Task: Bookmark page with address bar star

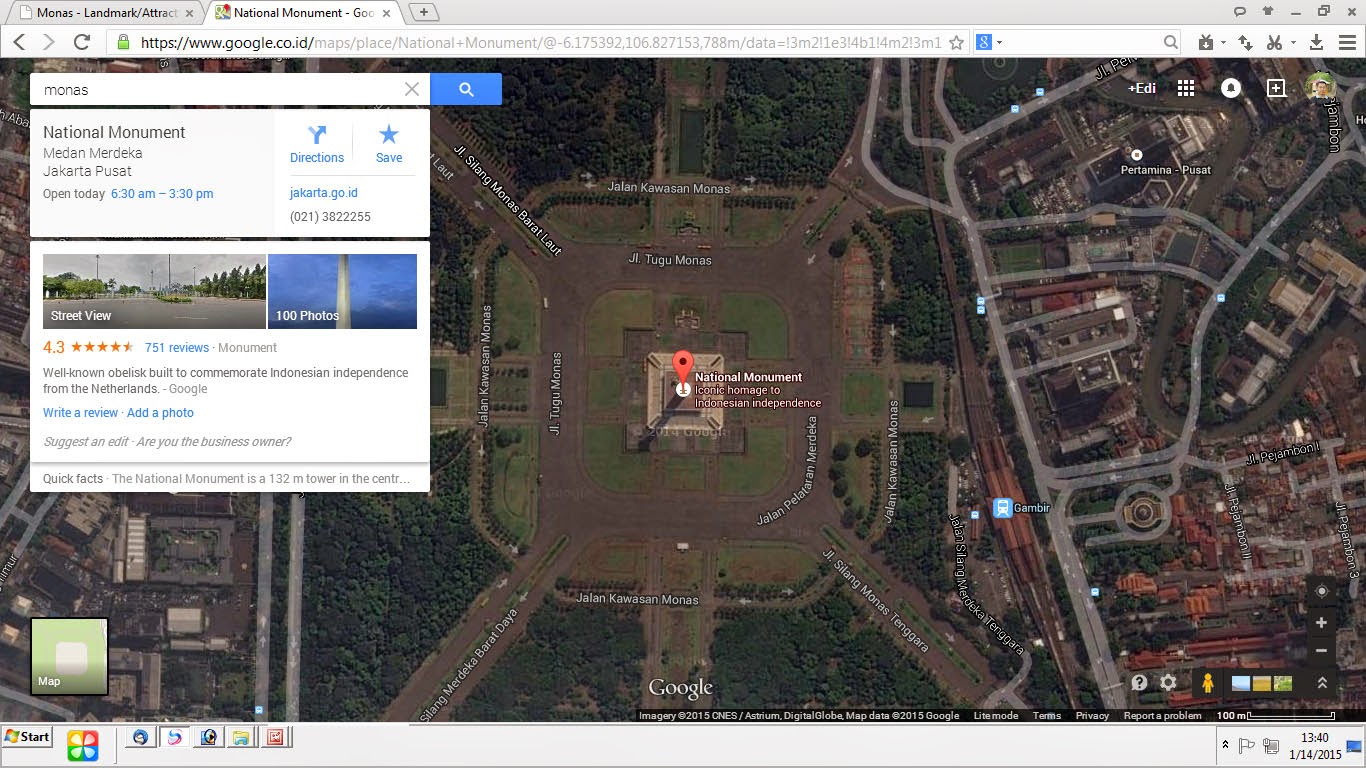Action: 956,42
